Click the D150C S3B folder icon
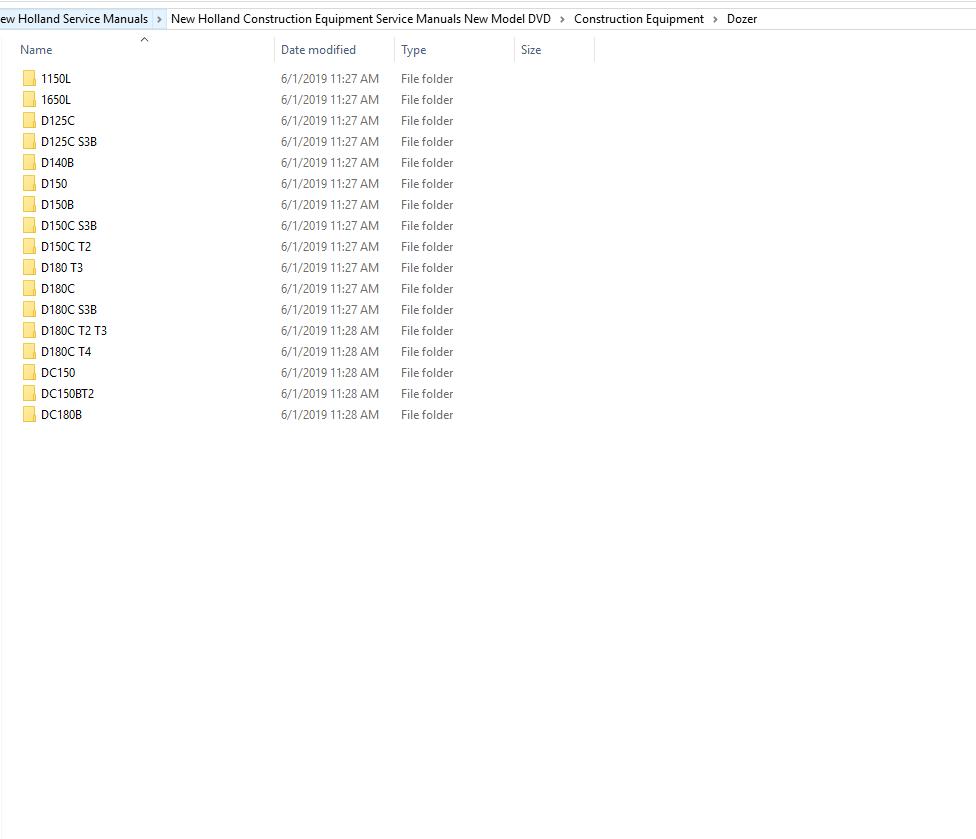The height and width of the screenshot is (839, 976). coord(29,225)
